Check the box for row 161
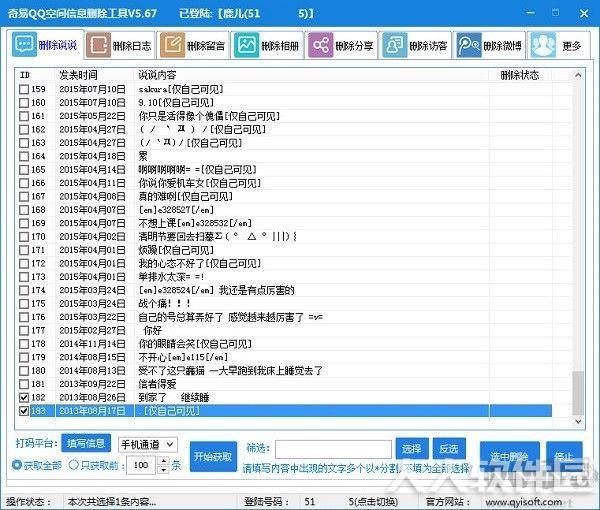 pyautogui.click(x=24, y=116)
